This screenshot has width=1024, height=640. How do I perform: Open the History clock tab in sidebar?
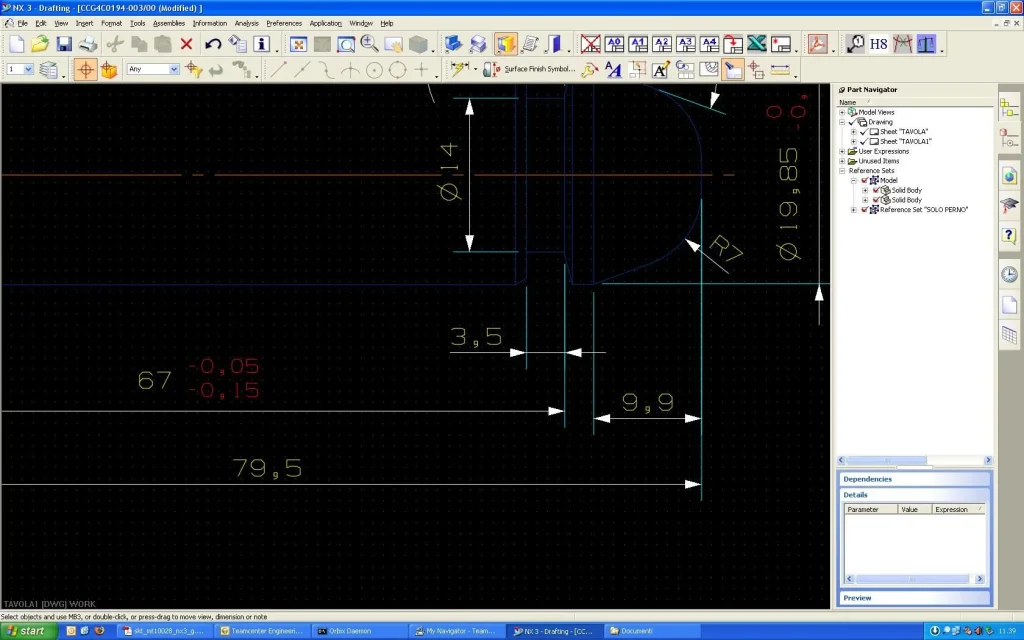[x=1009, y=274]
